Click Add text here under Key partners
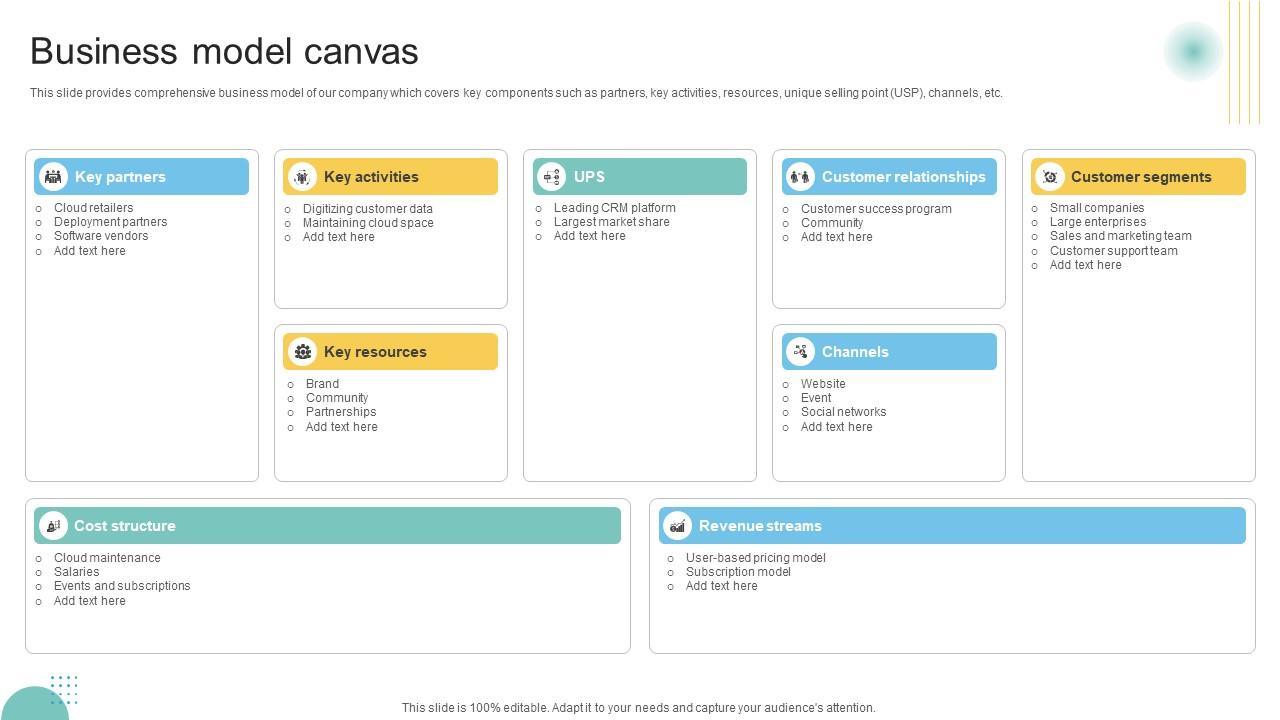 [x=90, y=251]
